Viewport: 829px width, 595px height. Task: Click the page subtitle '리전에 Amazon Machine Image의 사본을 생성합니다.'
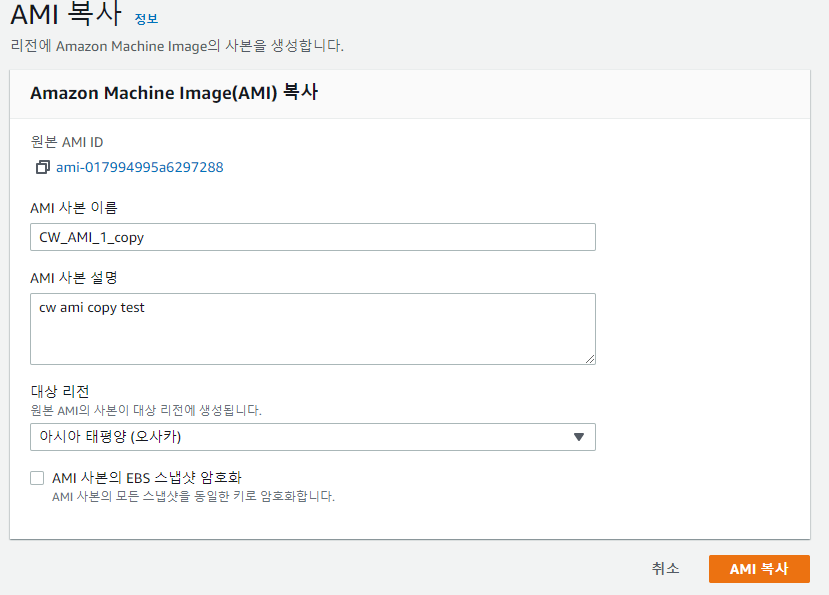pos(177,46)
